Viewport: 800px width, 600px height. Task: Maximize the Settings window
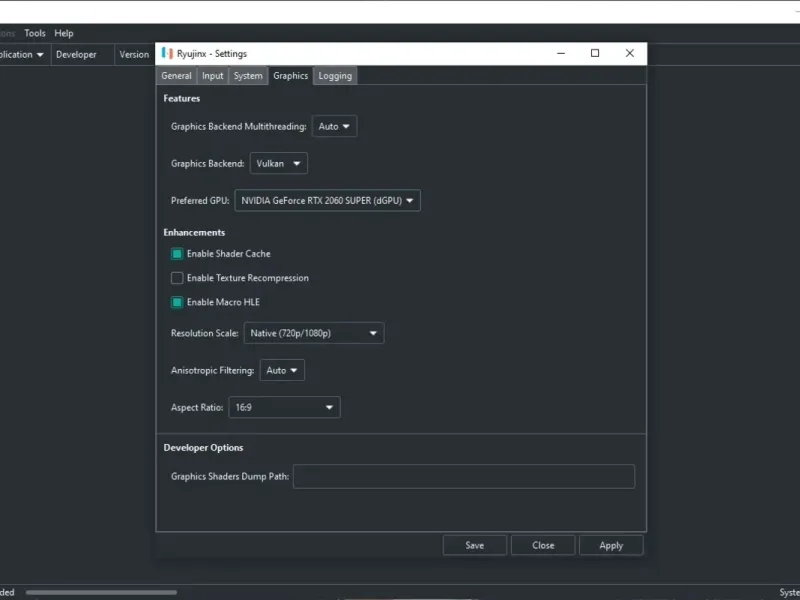tap(595, 54)
